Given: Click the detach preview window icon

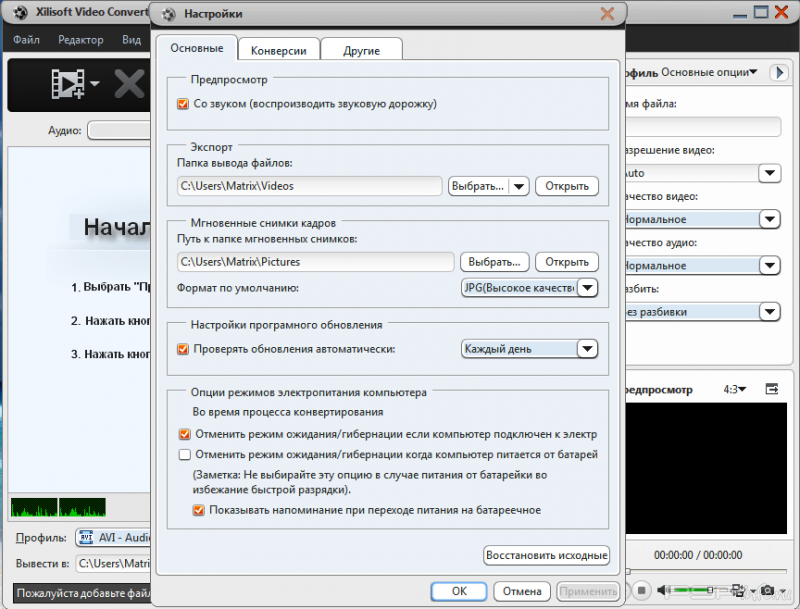Looking at the screenshot, I should click(771, 388).
